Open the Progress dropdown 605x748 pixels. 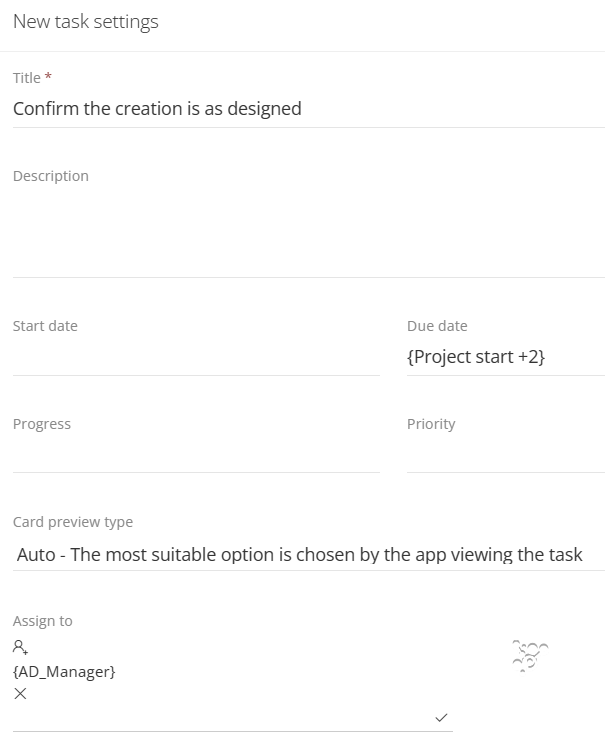[x=196, y=455]
